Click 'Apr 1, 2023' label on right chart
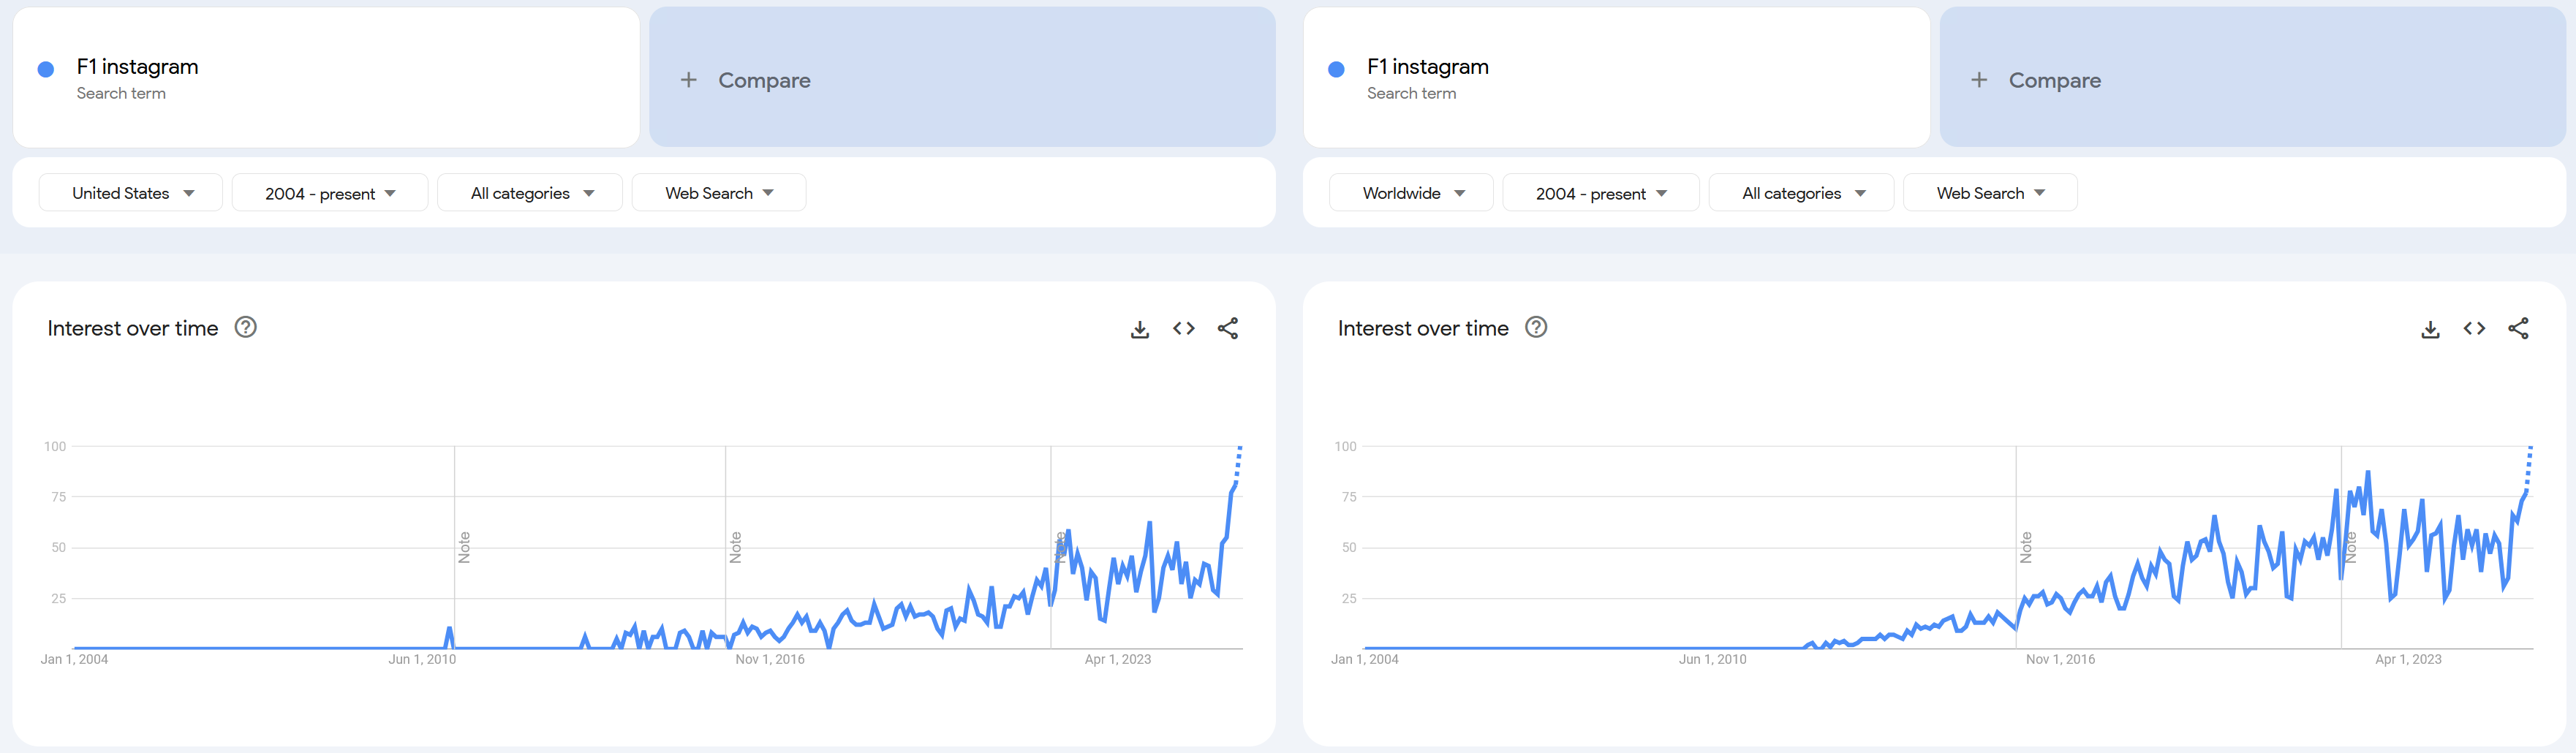The height and width of the screenshot is (753, 2576). tap(2409, 659)
